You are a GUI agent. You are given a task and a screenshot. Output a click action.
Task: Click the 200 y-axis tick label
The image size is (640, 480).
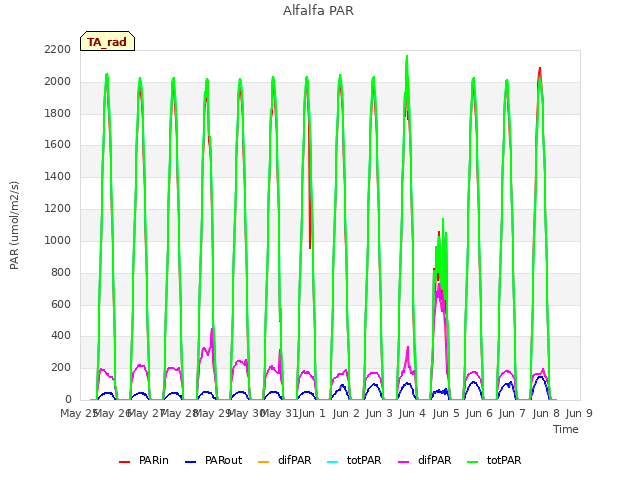[61, 368]
